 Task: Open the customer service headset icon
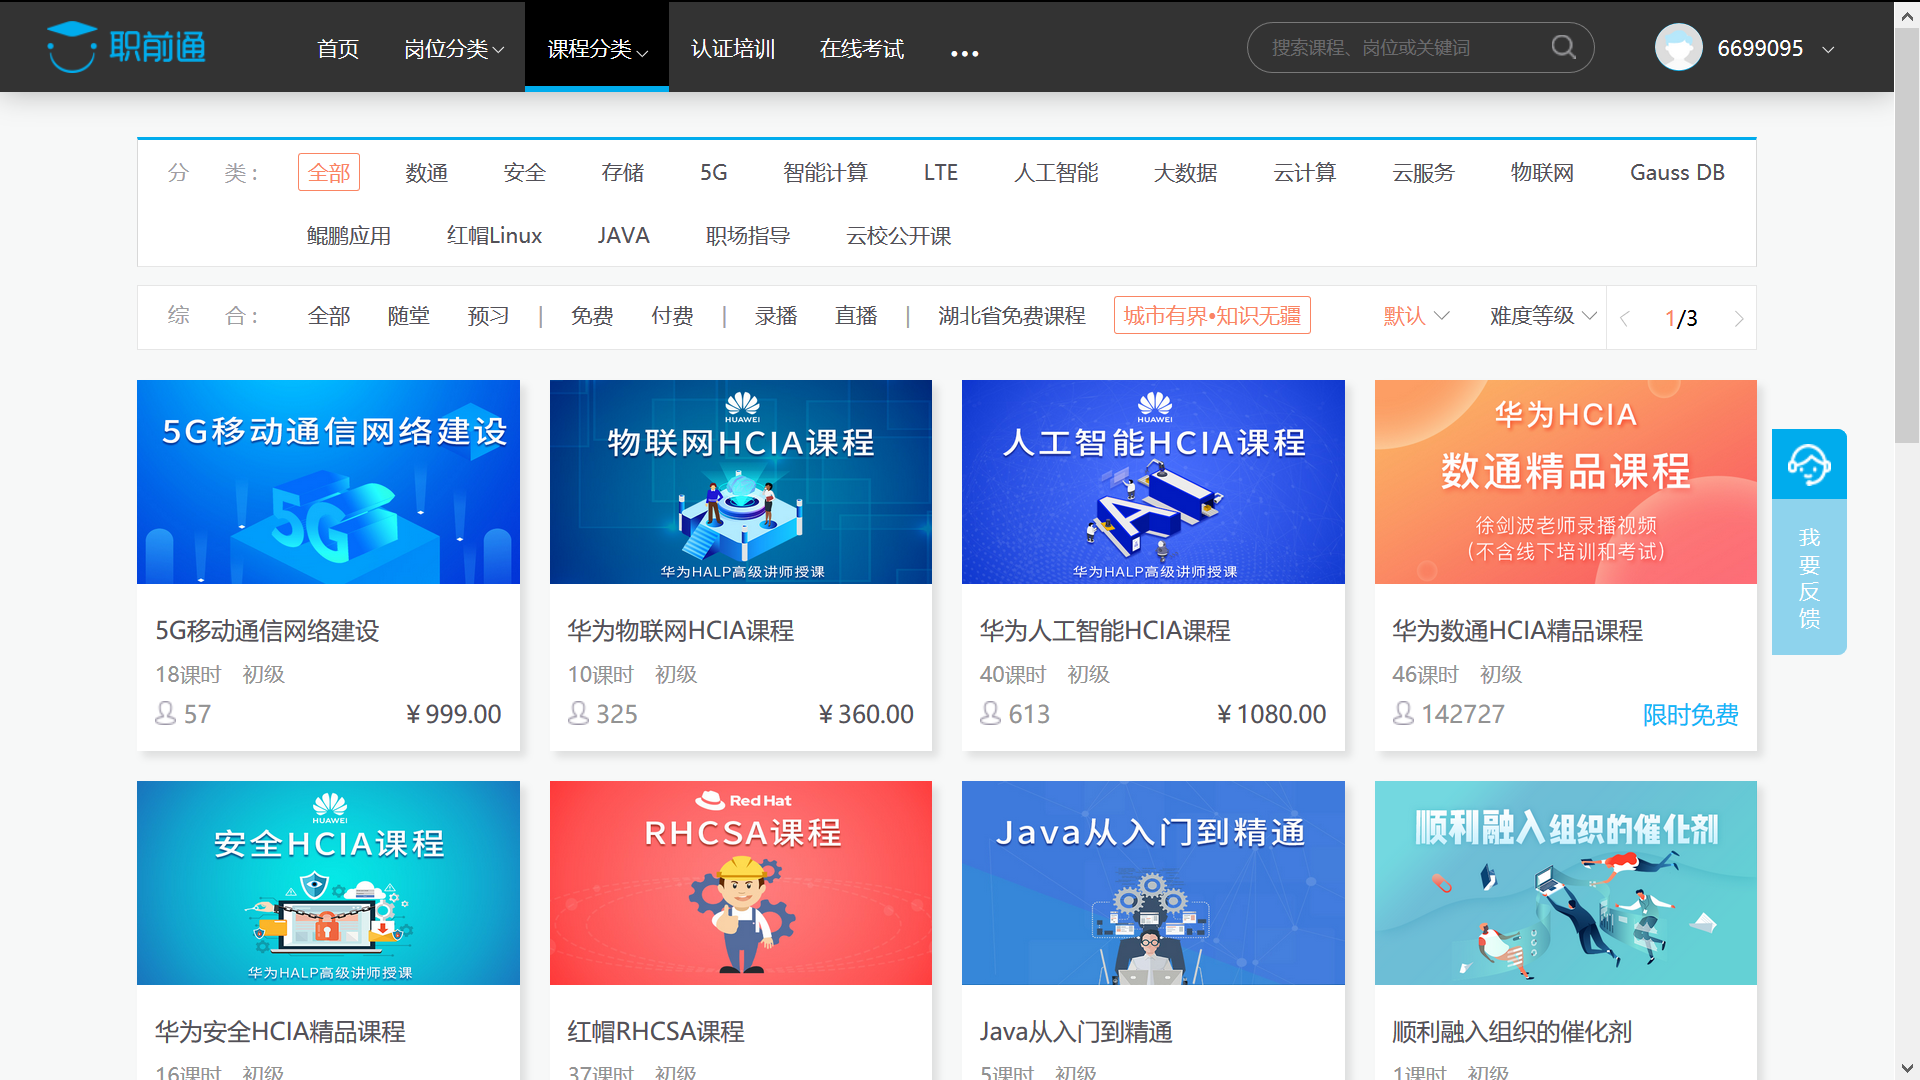coord(1809,462)
